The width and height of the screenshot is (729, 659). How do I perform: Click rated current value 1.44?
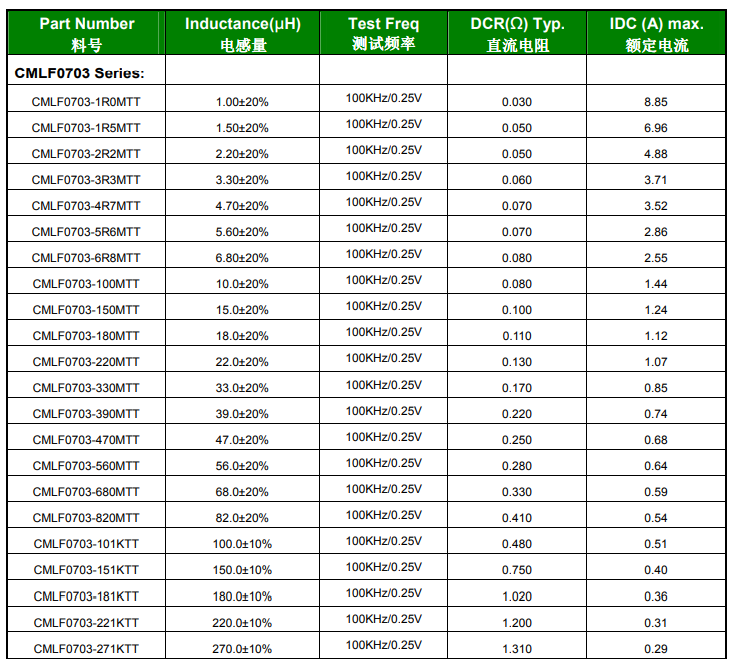point(656,284)
